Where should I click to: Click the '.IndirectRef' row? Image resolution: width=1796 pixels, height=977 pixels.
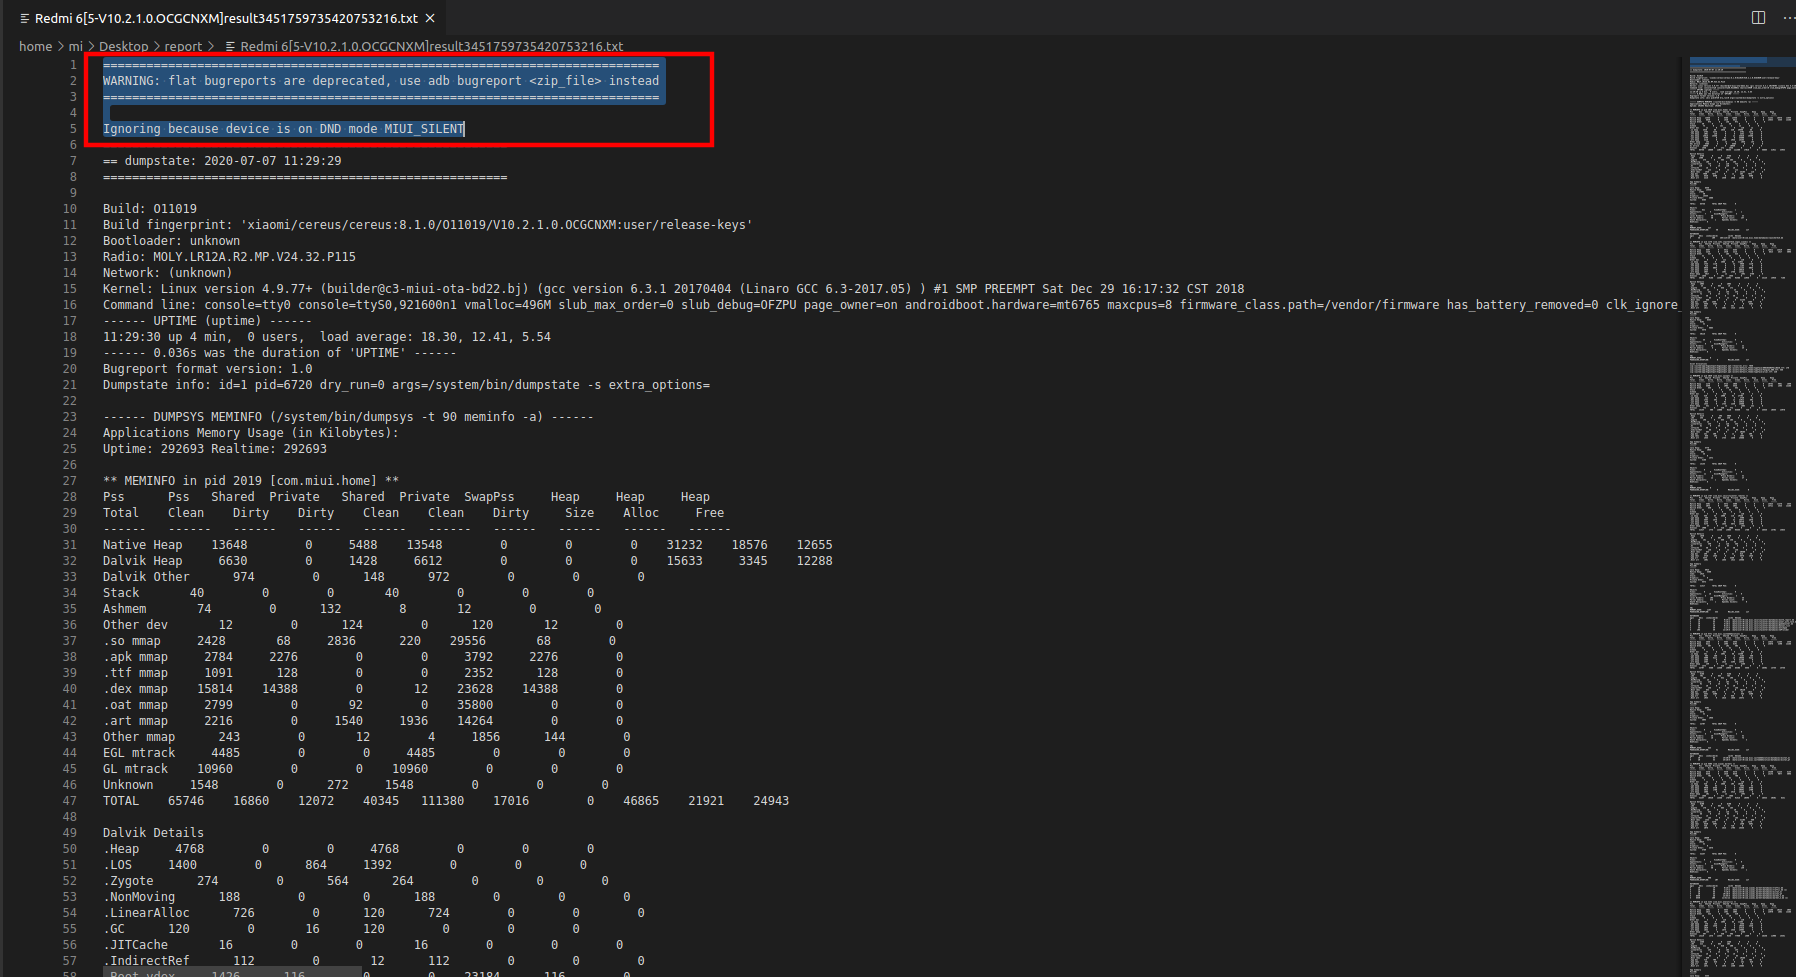pos(373,961)
